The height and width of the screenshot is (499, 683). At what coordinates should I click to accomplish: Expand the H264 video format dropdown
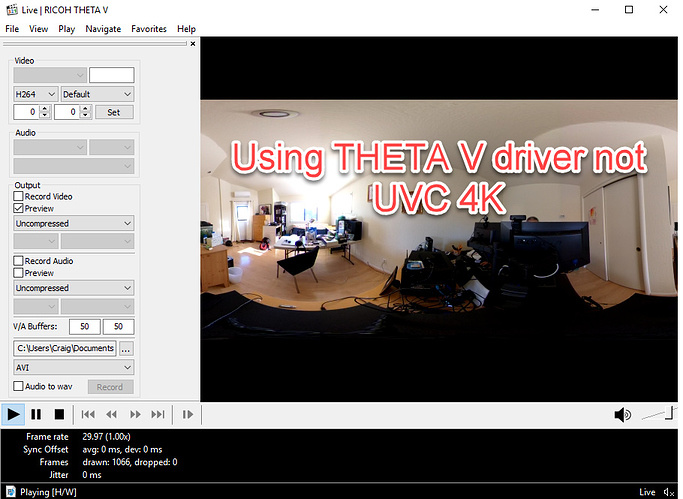[35, 94]
